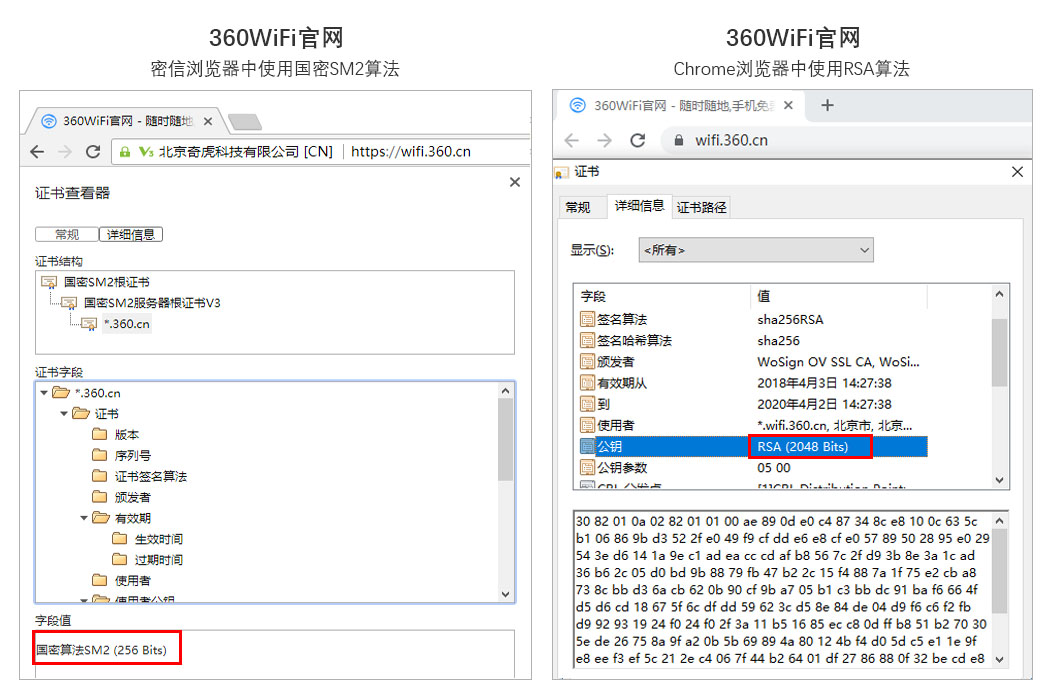Click hex dump scrollbar up arrow
The image size is (1050, 700).
pyautogui.click(x=999, y=520)
